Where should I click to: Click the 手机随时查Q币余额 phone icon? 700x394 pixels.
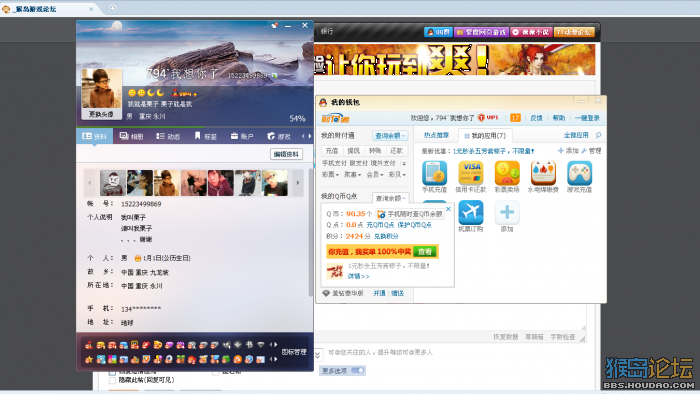pos(381,214)
